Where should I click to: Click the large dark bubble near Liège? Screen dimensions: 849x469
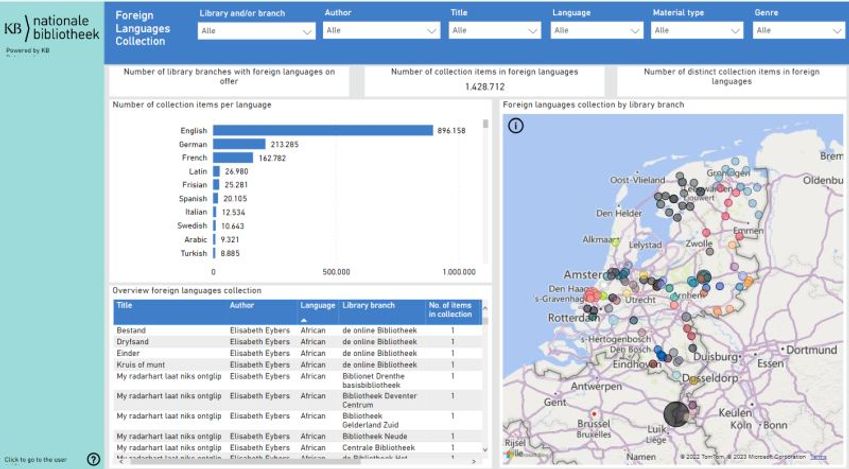pyautogui.click(x=677, y=413)
